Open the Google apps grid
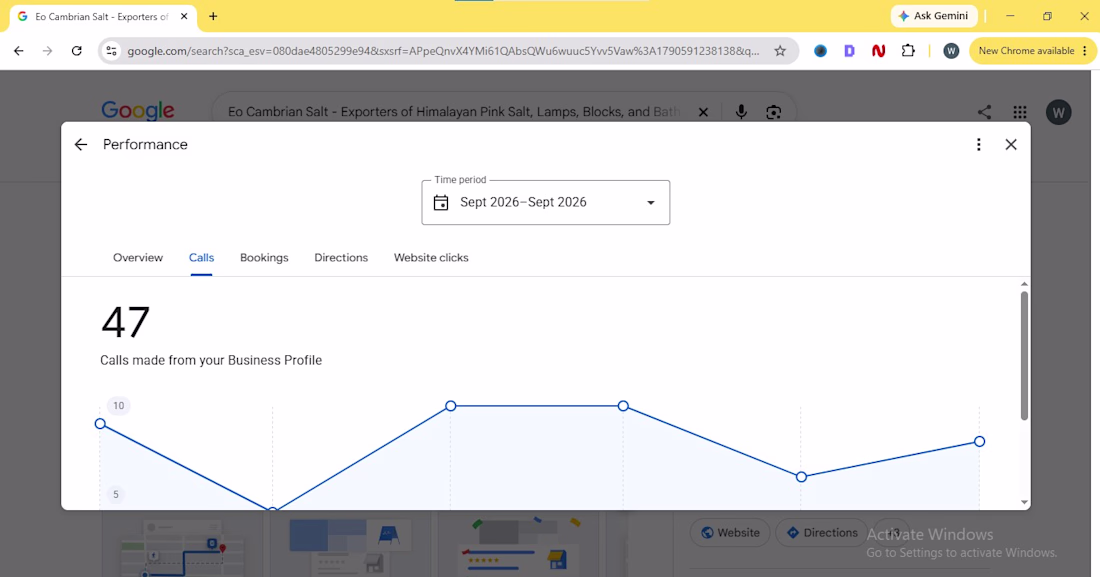Viewport: 1100px width, 577px height. 1020,112
